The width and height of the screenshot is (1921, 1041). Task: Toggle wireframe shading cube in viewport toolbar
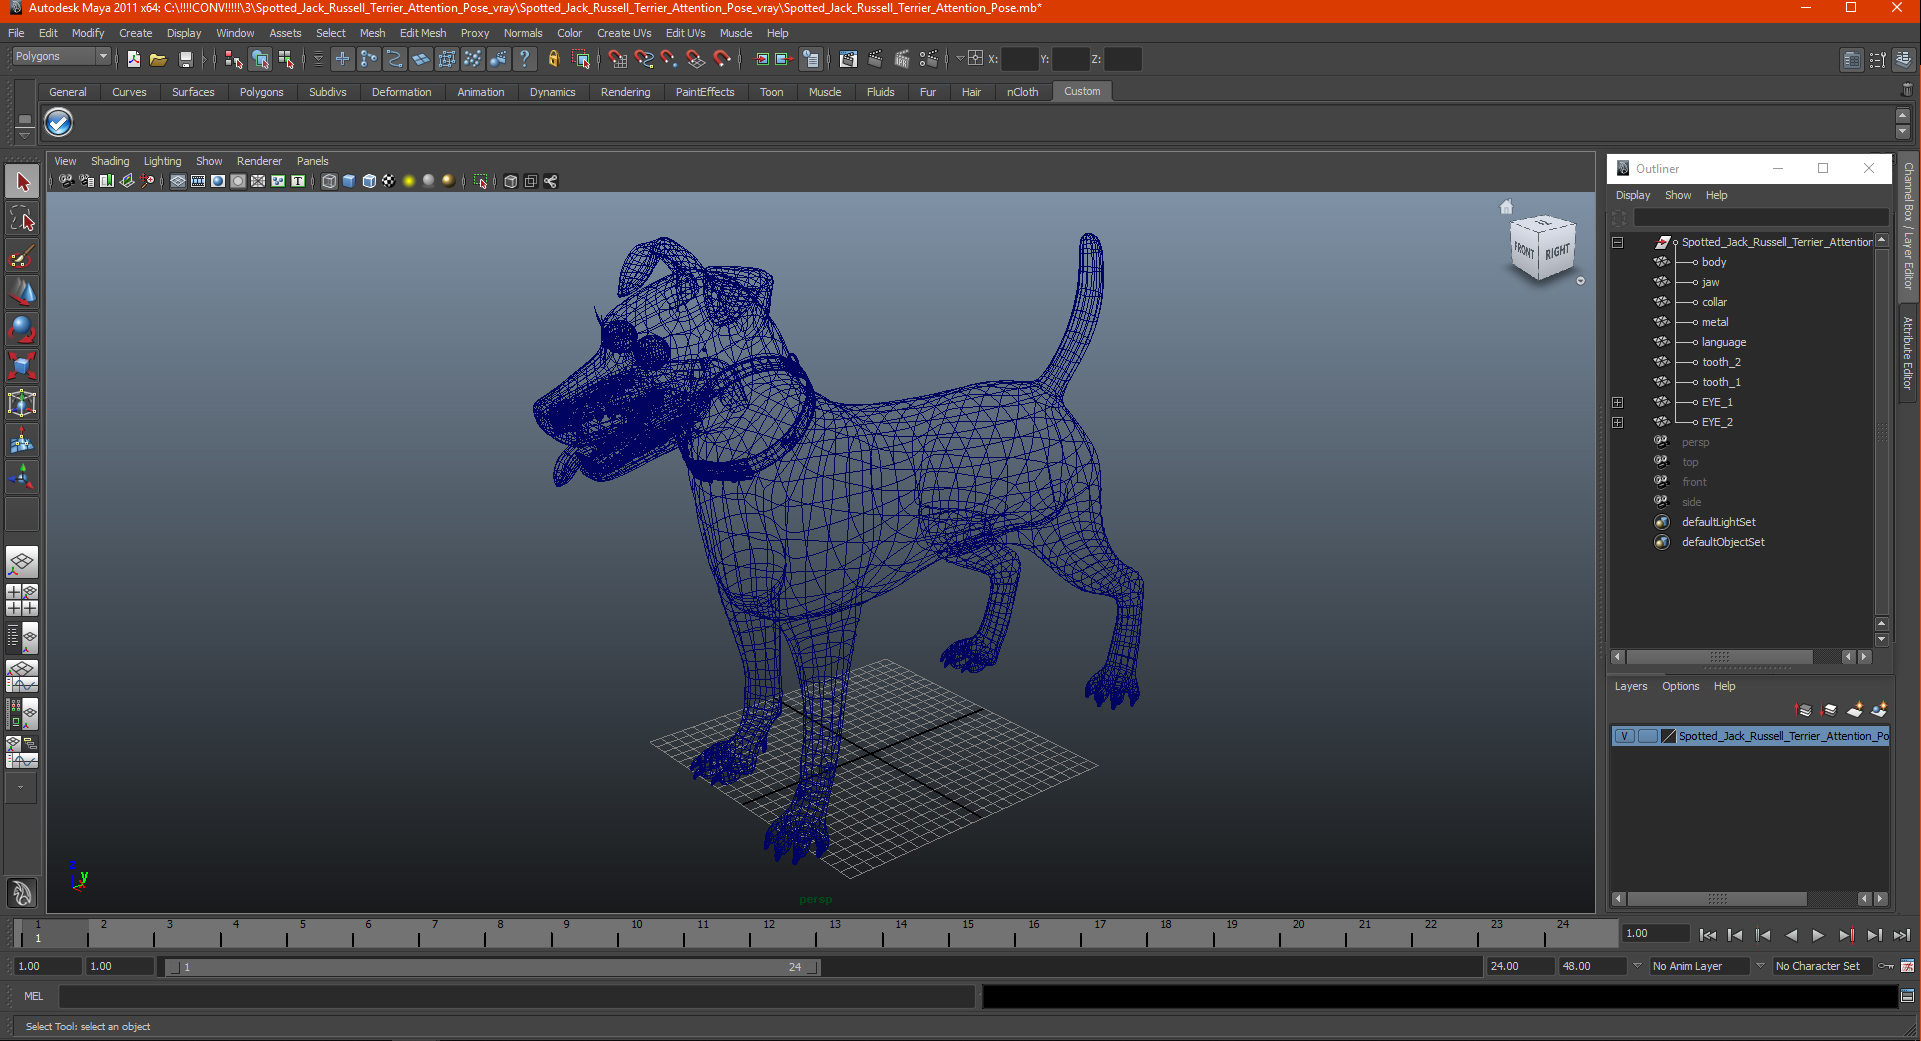329,181
